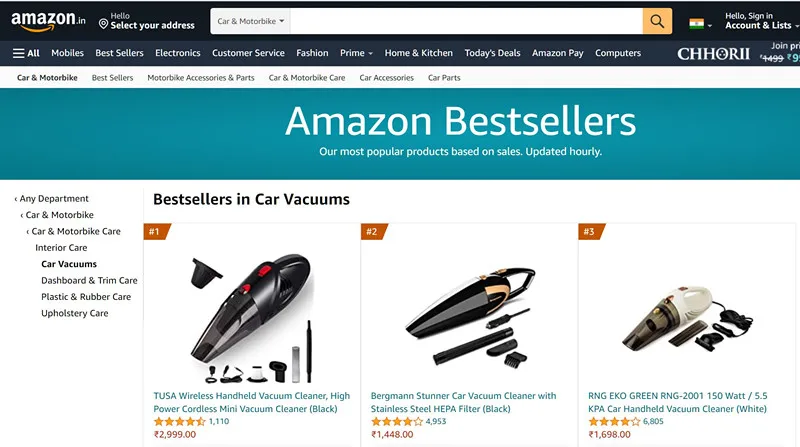This screenshot has height=447, width=800.
Task: Open RNG EKO GREEN vacuum product link
Action: click(x=678, y=402)
